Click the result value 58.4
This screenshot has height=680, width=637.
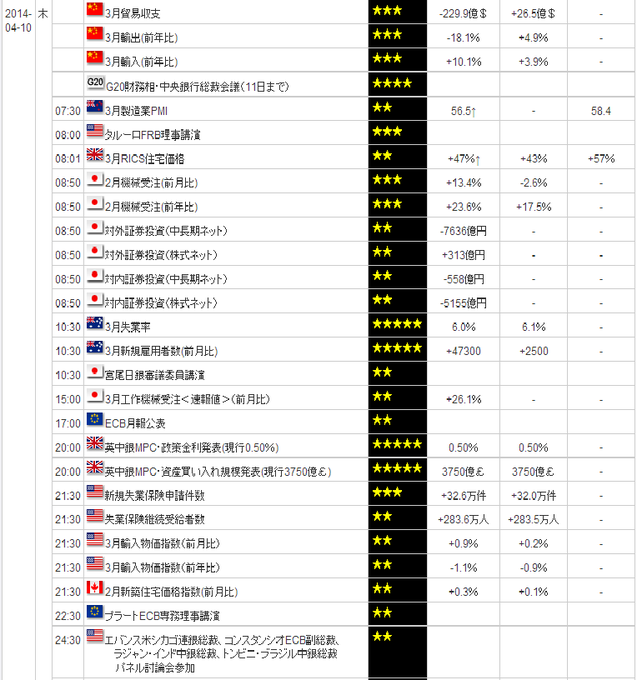tap(601, 111)
